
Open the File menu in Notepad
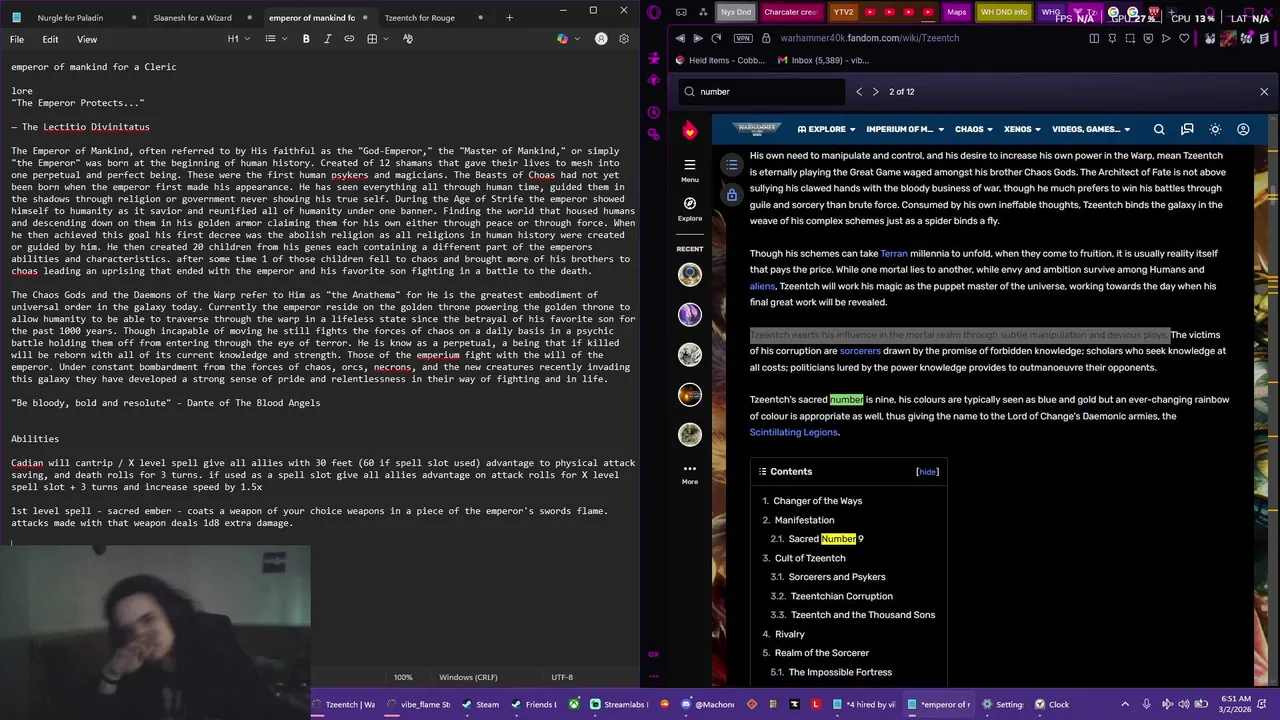point(17,39)
